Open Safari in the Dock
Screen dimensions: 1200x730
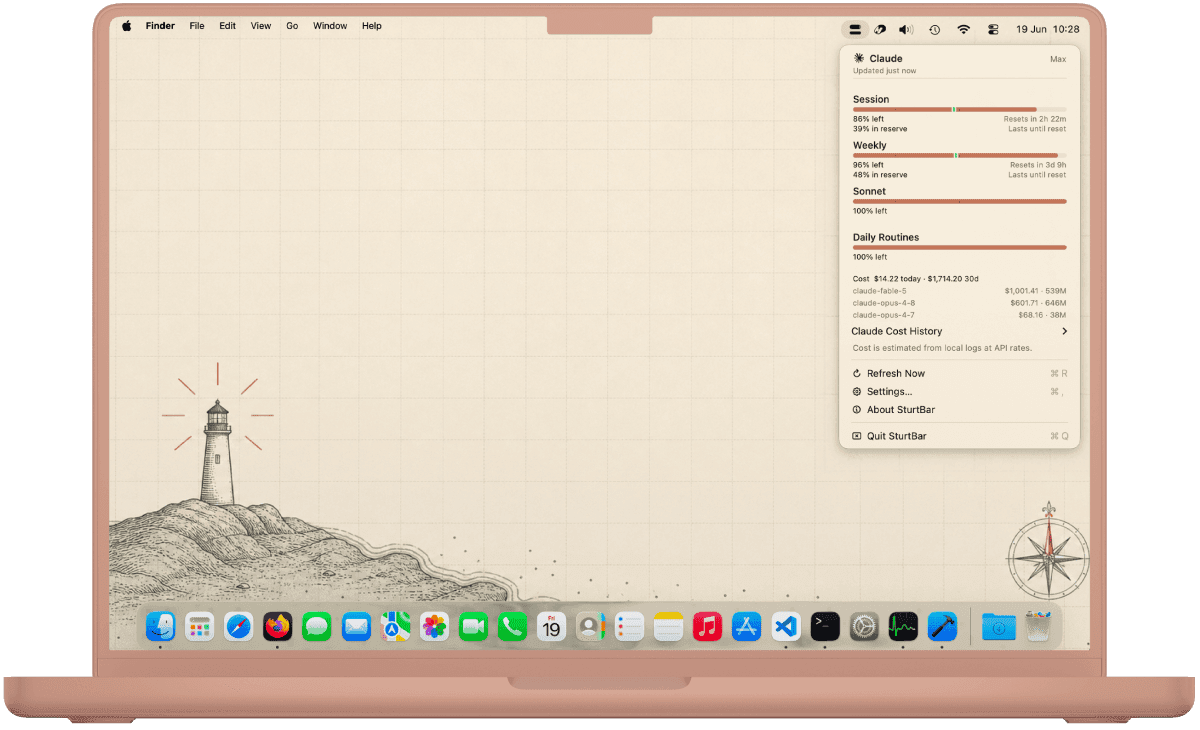(x=239, y=627)
